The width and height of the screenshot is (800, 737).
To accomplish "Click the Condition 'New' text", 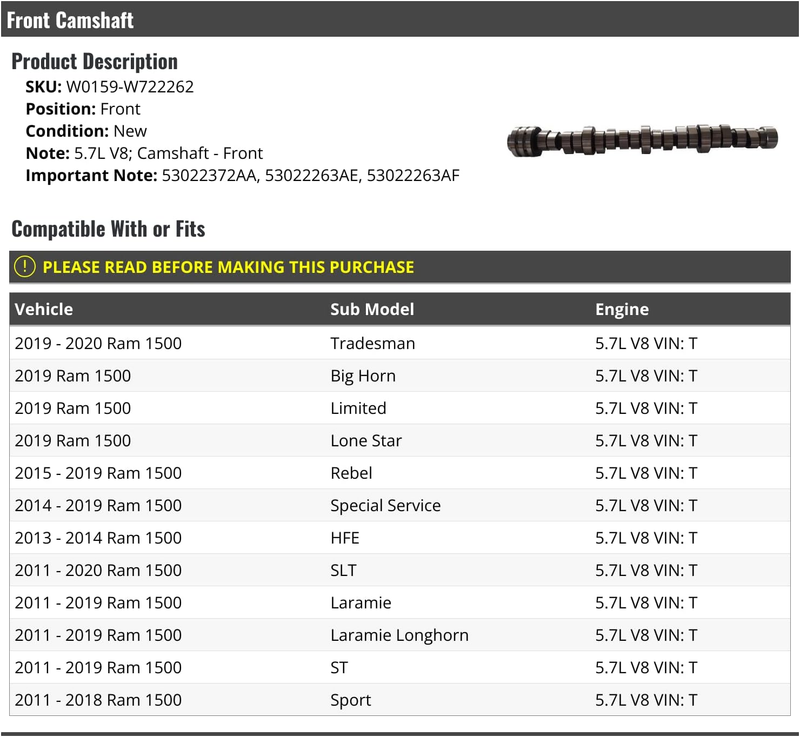I will point(130,131).
